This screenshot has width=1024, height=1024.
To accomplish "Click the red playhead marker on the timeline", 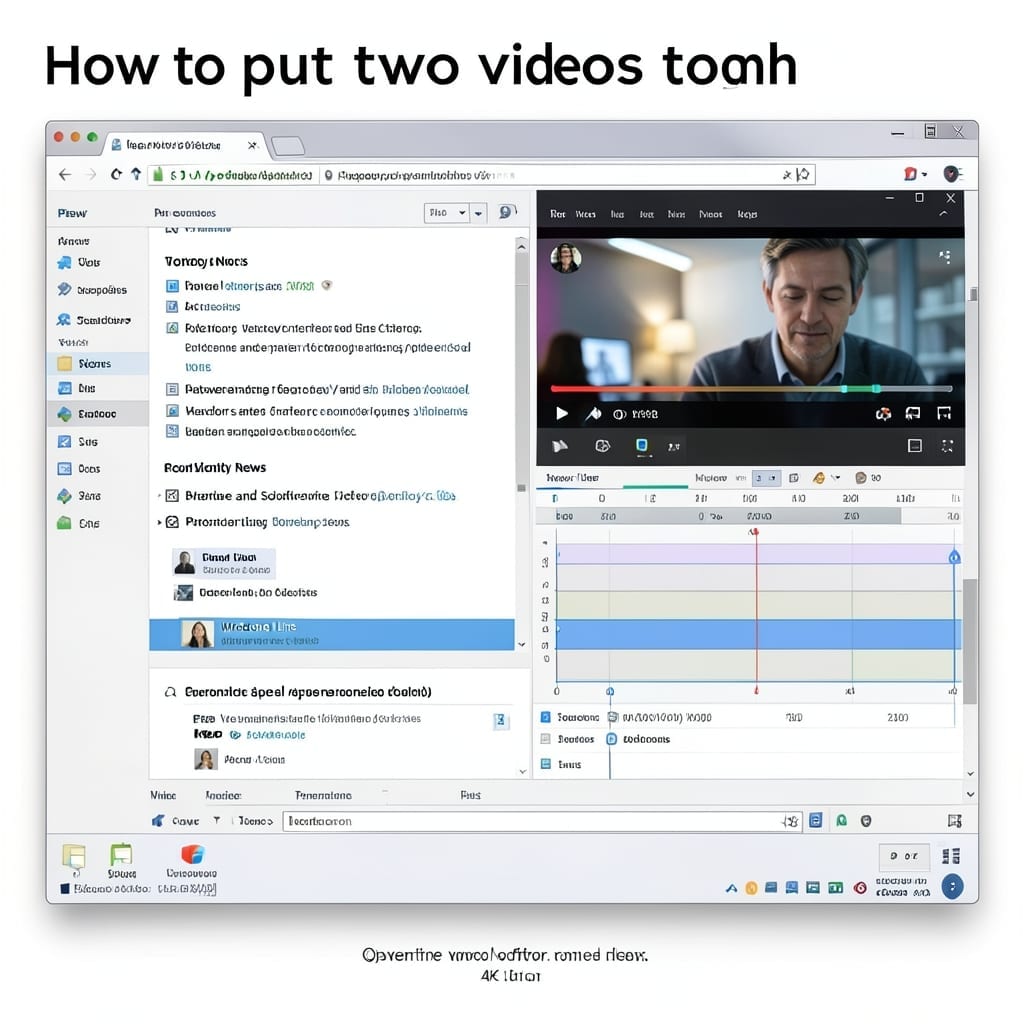I will pyautogui.click(x=754, y=532).
